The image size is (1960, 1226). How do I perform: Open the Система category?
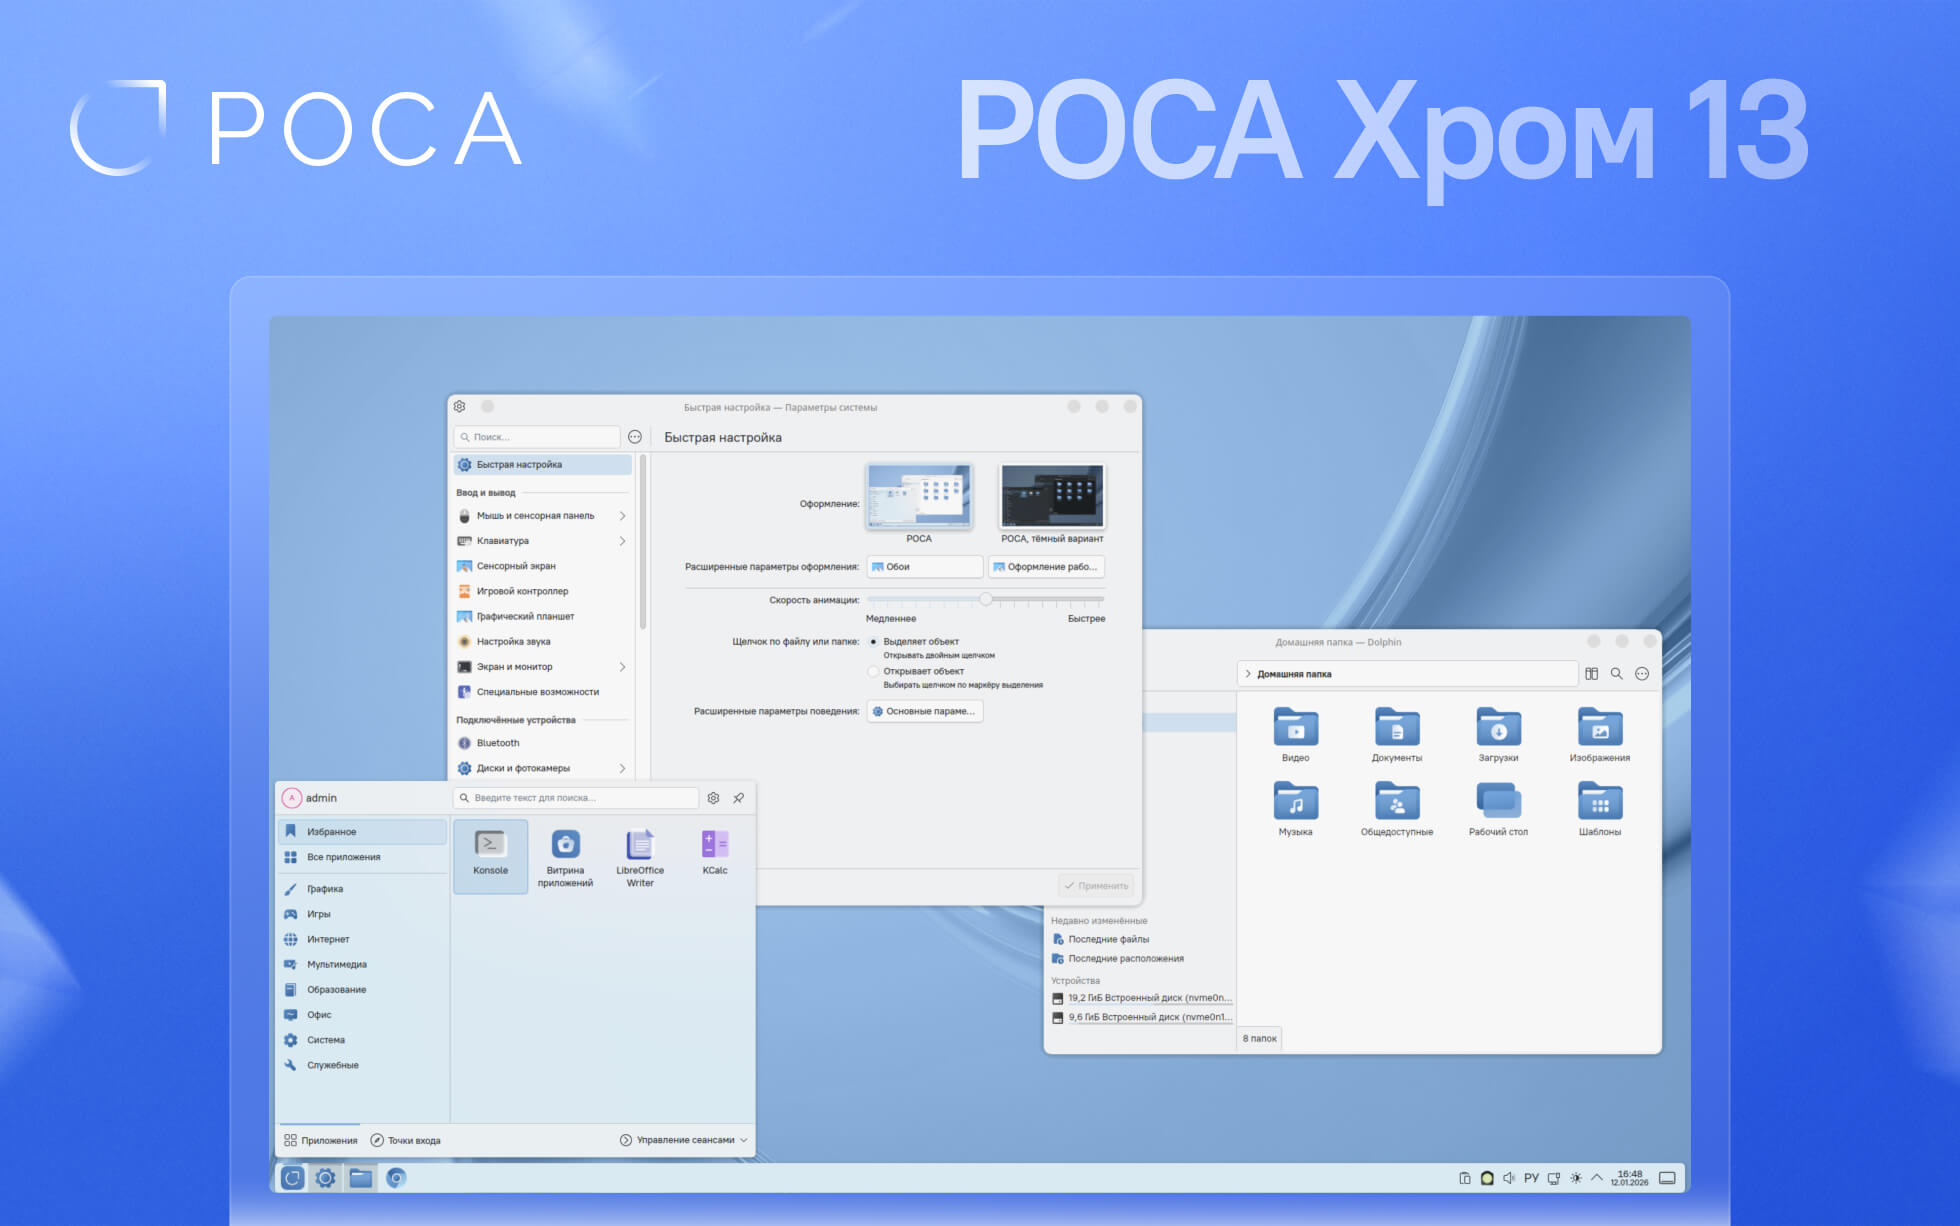tap(362, 1040)
